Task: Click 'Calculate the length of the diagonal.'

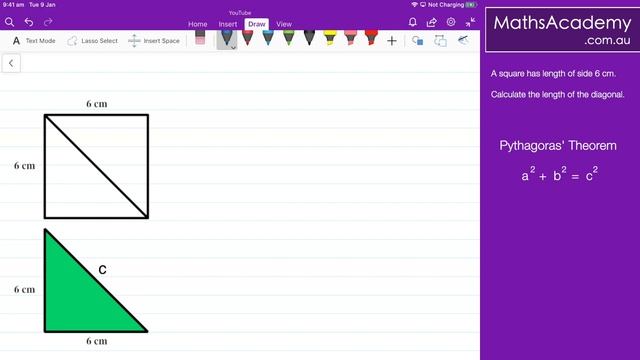Action: click(558, 94)
